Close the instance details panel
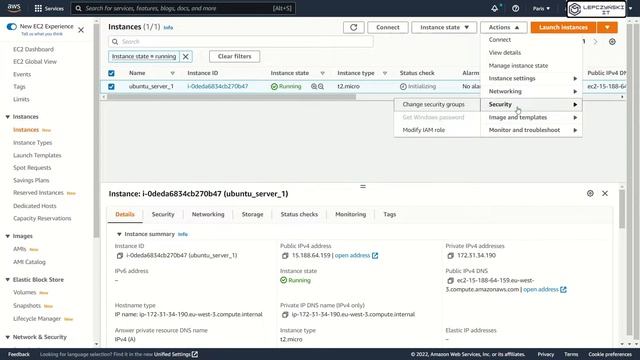This screenshot has width=640, height=360. 605,193
